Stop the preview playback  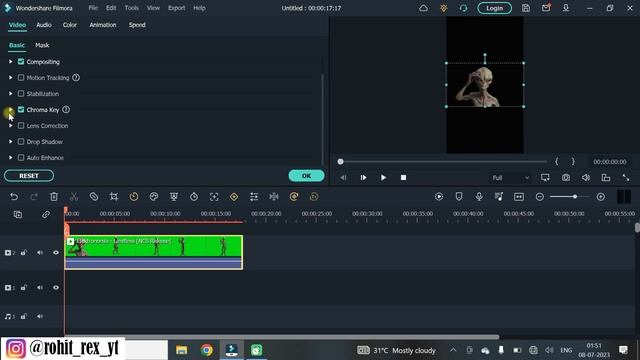coord(403,178)
